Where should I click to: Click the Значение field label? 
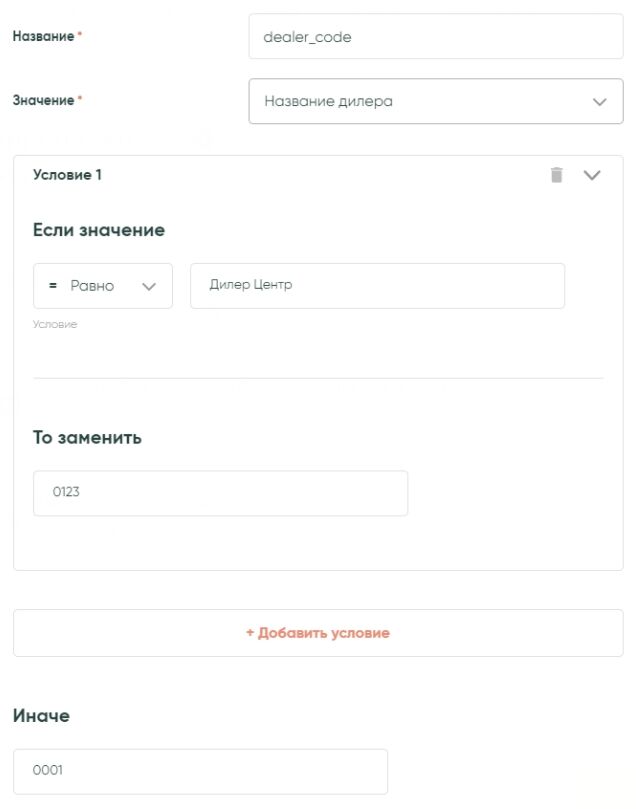(43, 101)
